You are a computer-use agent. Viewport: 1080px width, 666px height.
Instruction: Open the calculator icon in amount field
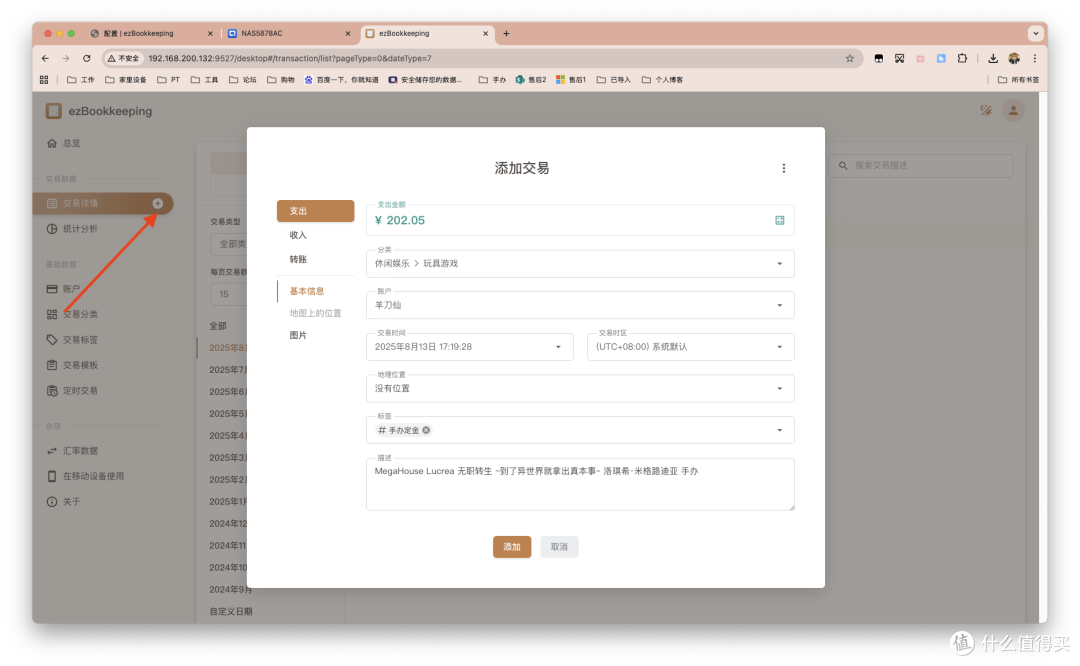780,220
